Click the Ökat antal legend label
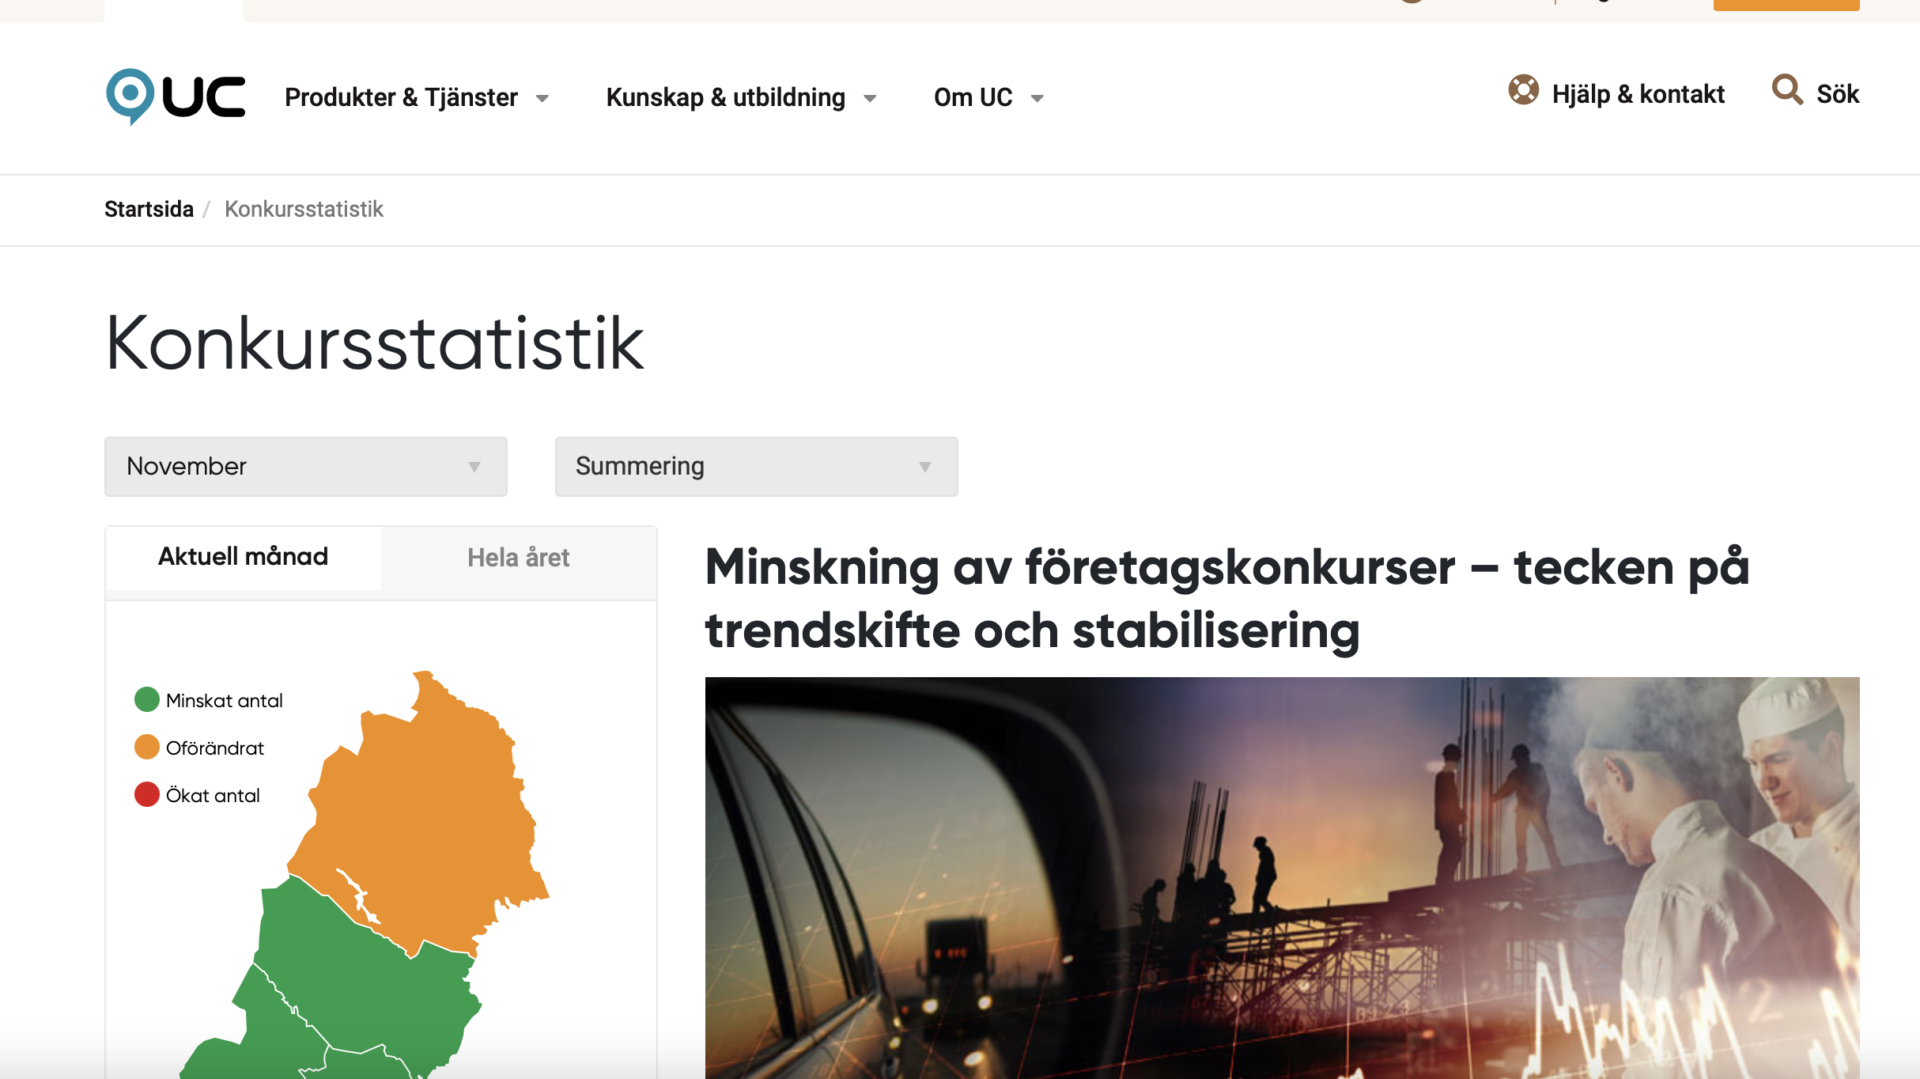Image resolution: width=1920 pixels, height=1079 pixels. click(x=213, y=796)
